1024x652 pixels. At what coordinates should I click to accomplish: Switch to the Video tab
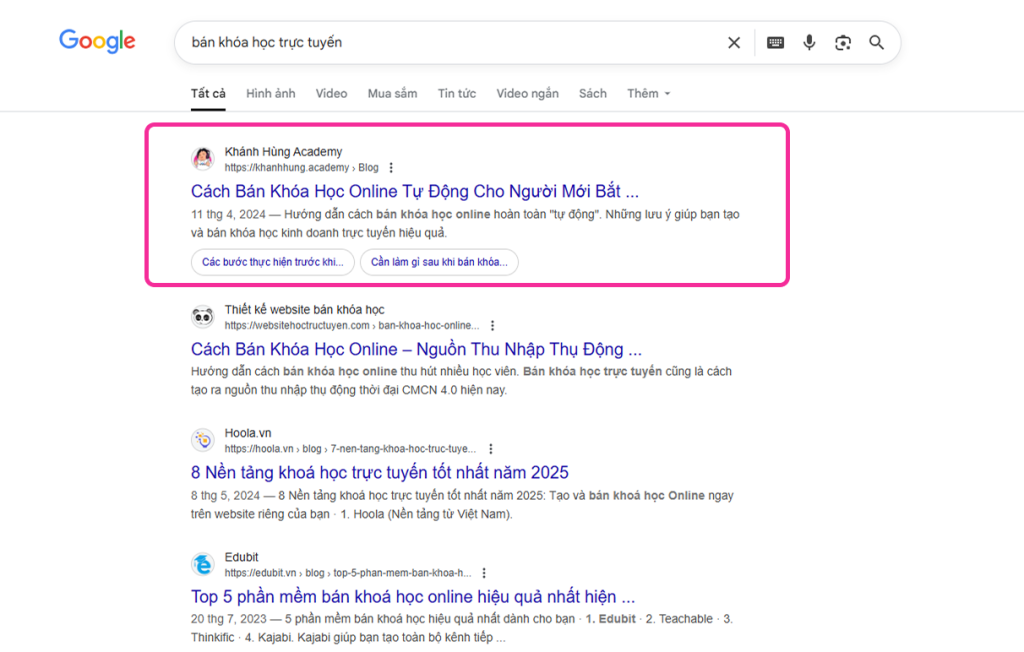point(331,93)
